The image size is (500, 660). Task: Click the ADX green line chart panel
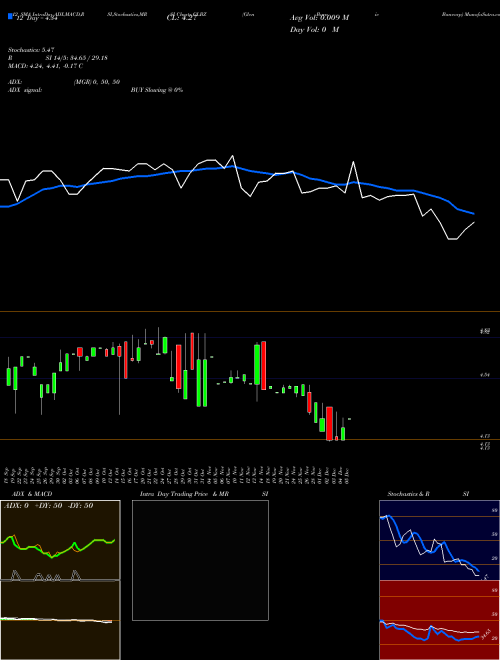click(60, 540)
